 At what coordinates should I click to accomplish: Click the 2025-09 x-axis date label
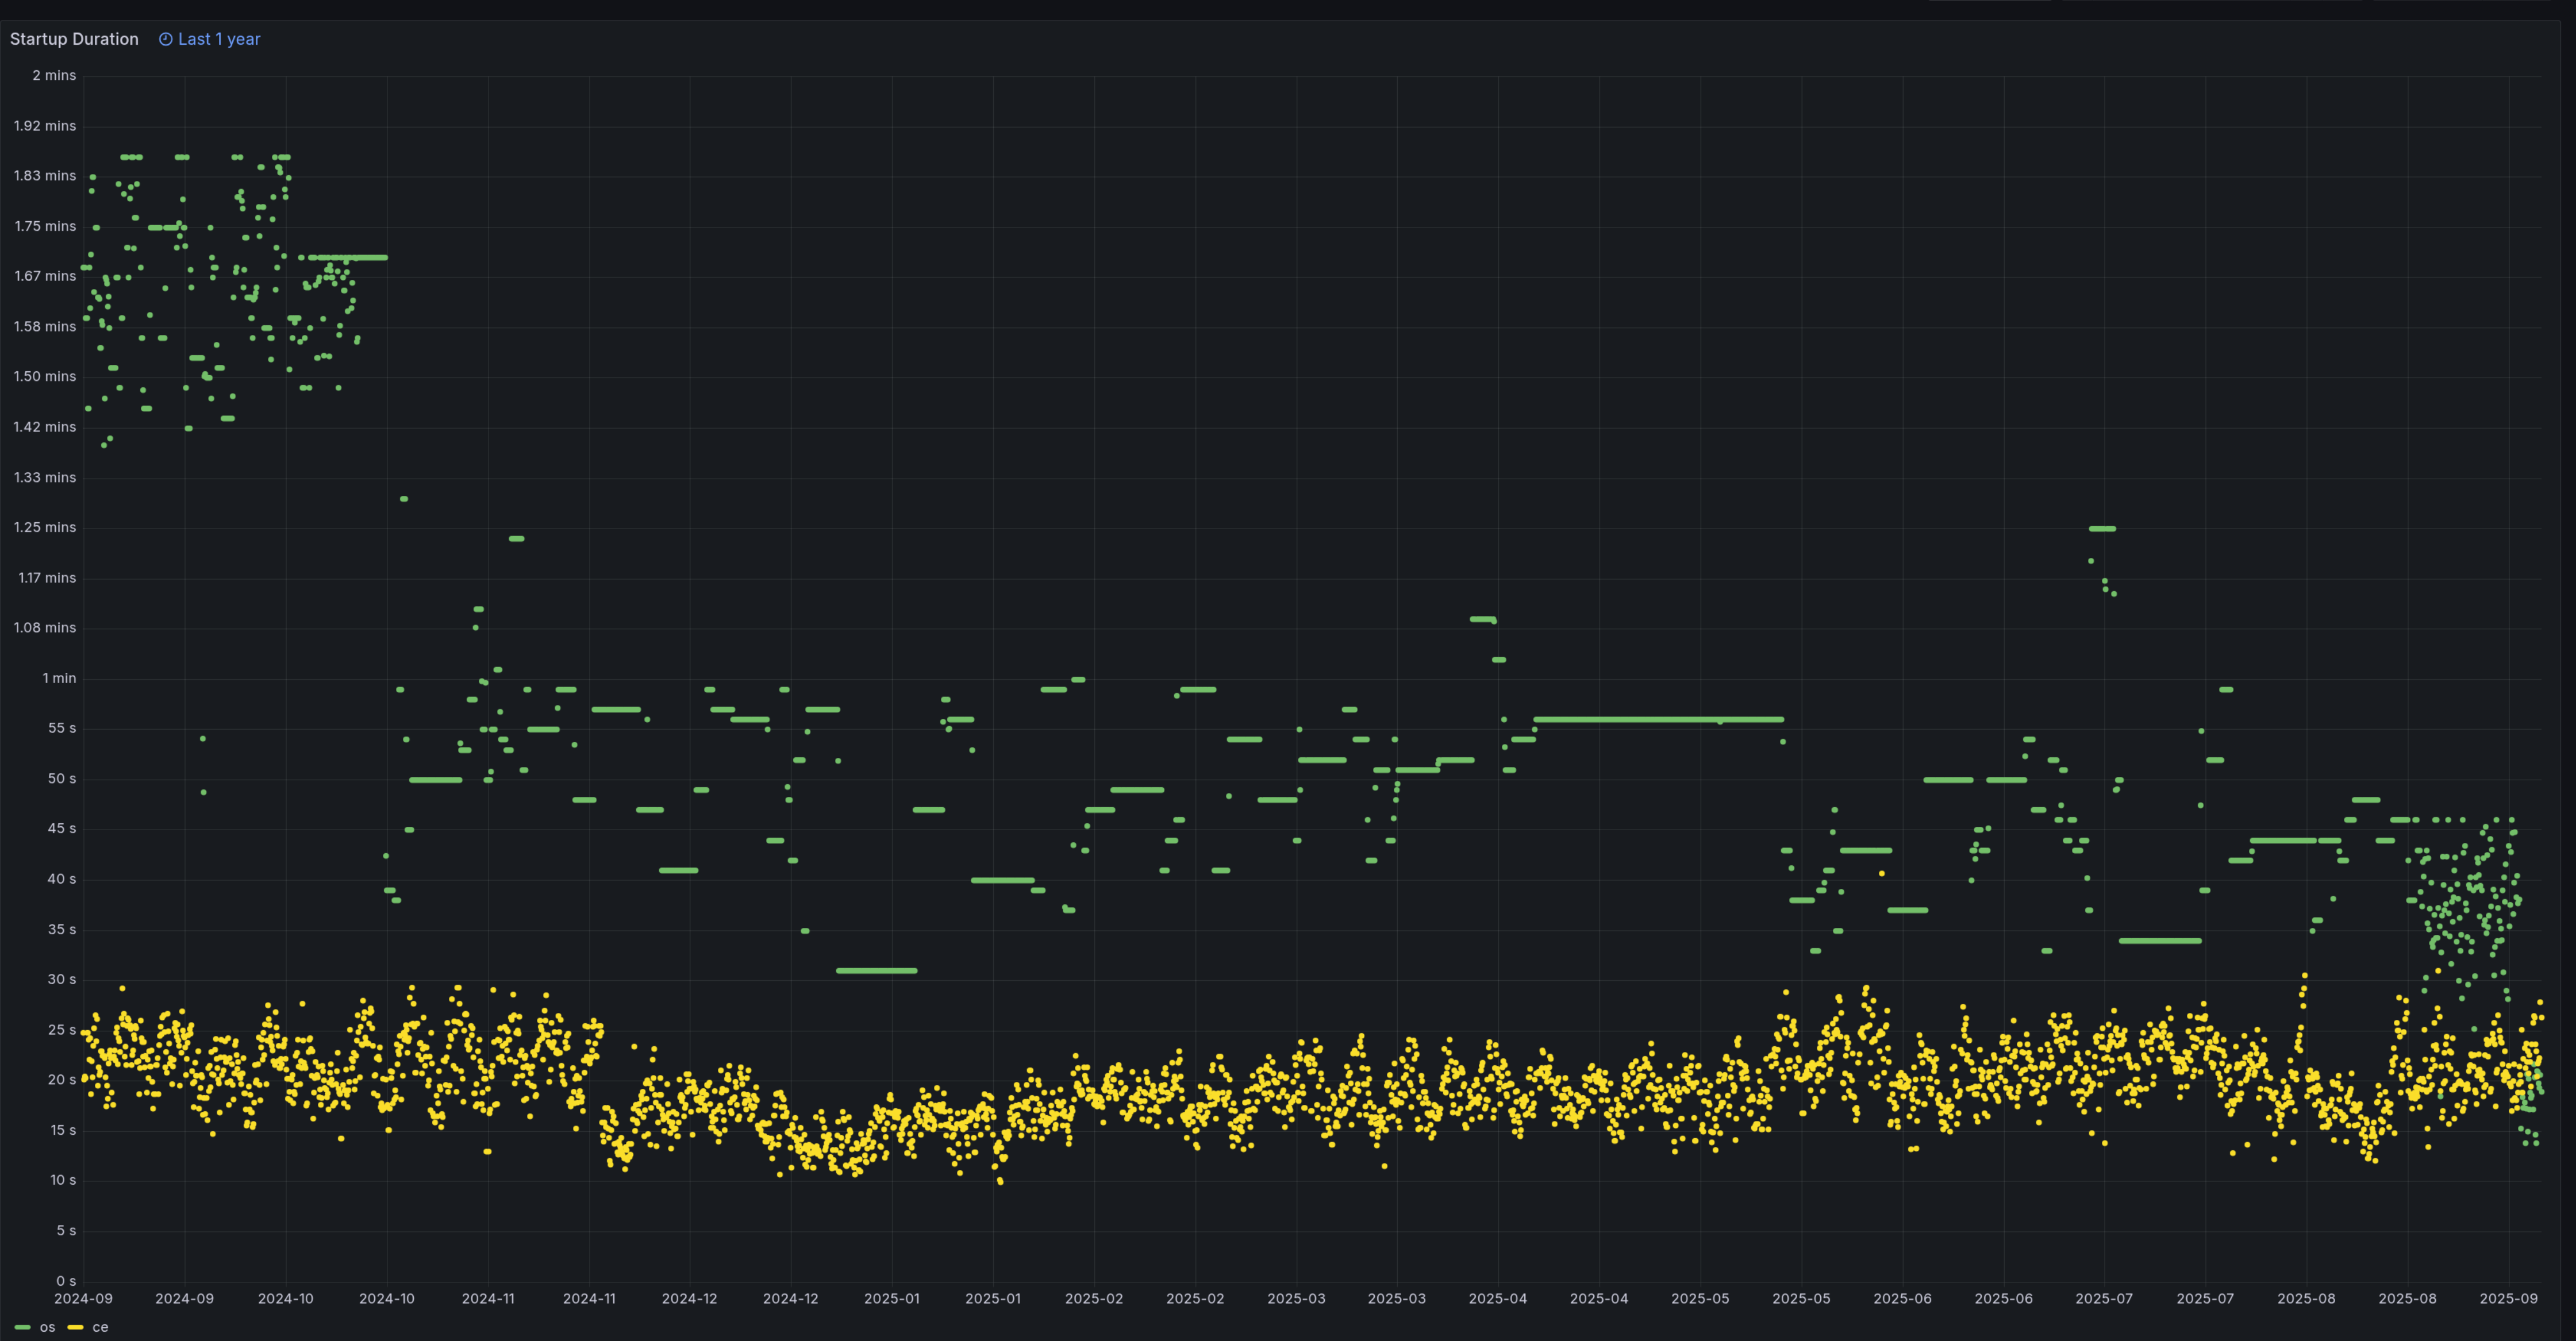click(x=2508, y=1298)
